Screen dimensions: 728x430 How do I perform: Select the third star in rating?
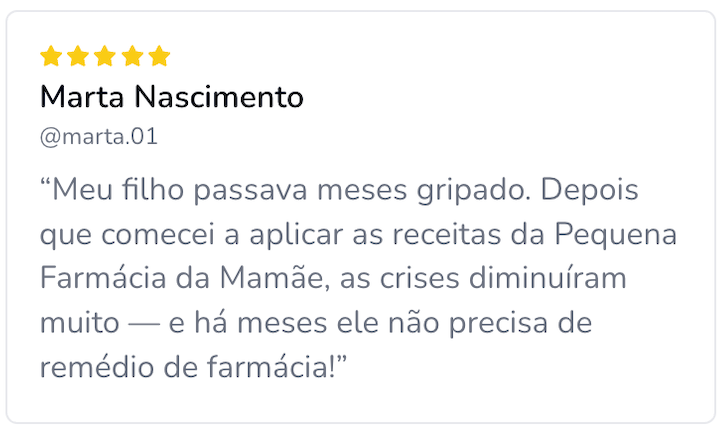105,56
